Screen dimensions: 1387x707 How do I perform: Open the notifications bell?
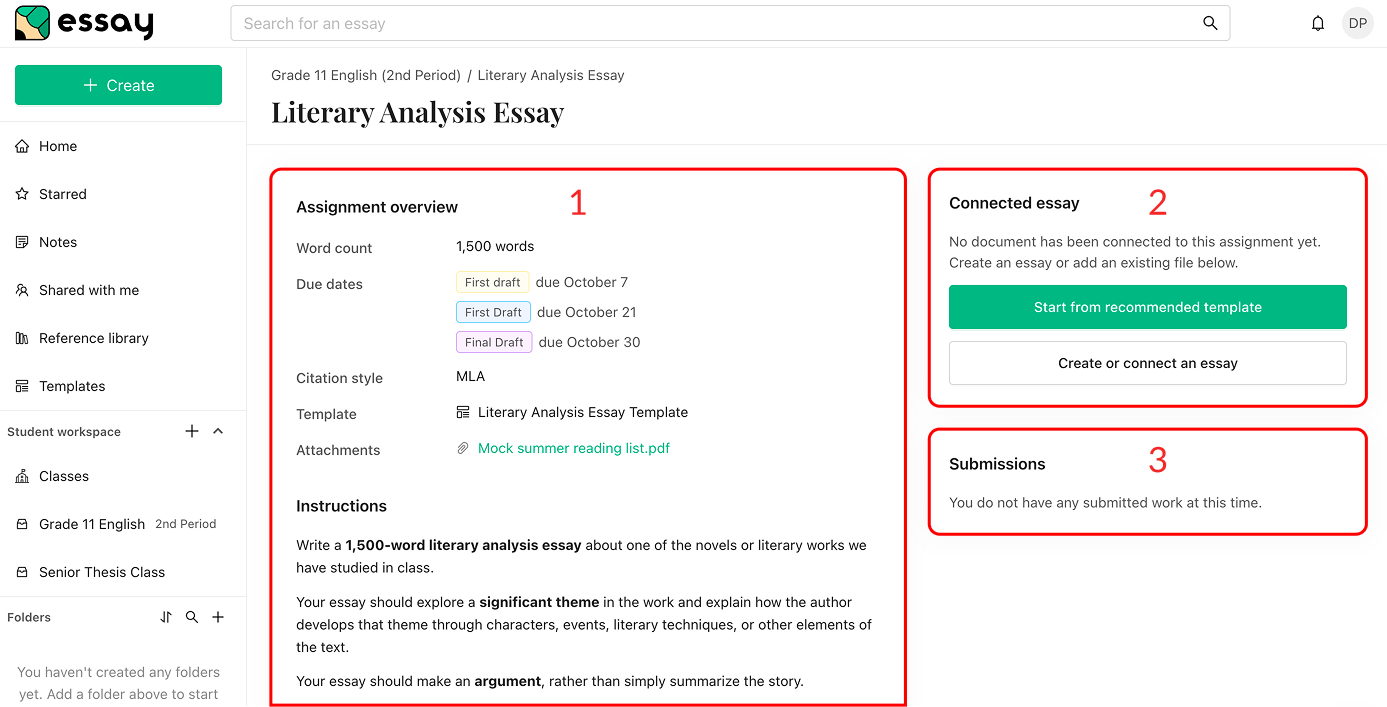click(x=1318, y=23)
